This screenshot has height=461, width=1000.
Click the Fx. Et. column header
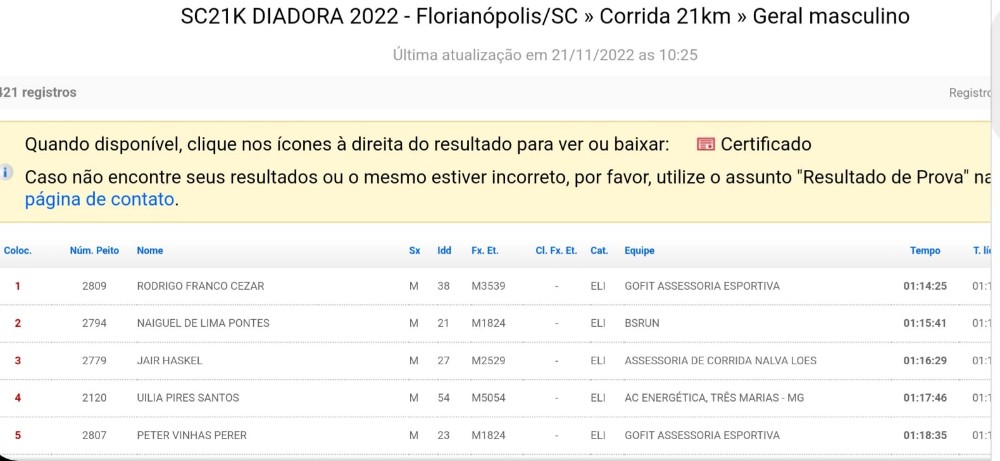tap(485, 251)
